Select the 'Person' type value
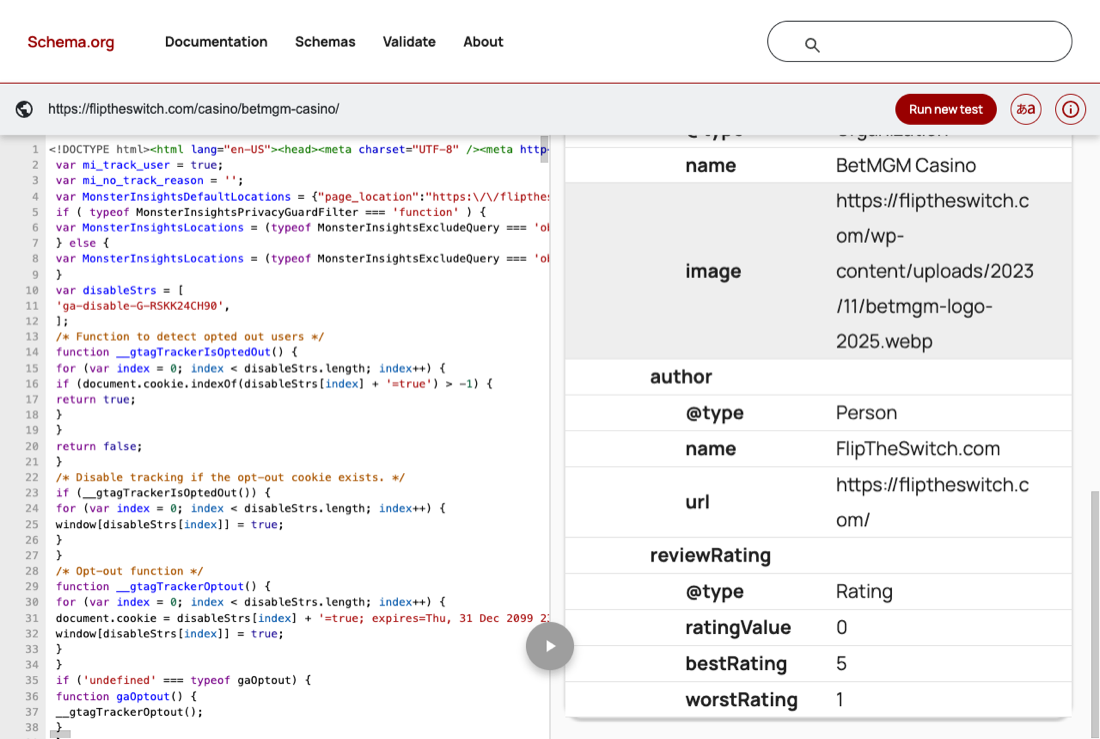Viewport: 1100px width, 739px height. (x=866, y=413)
